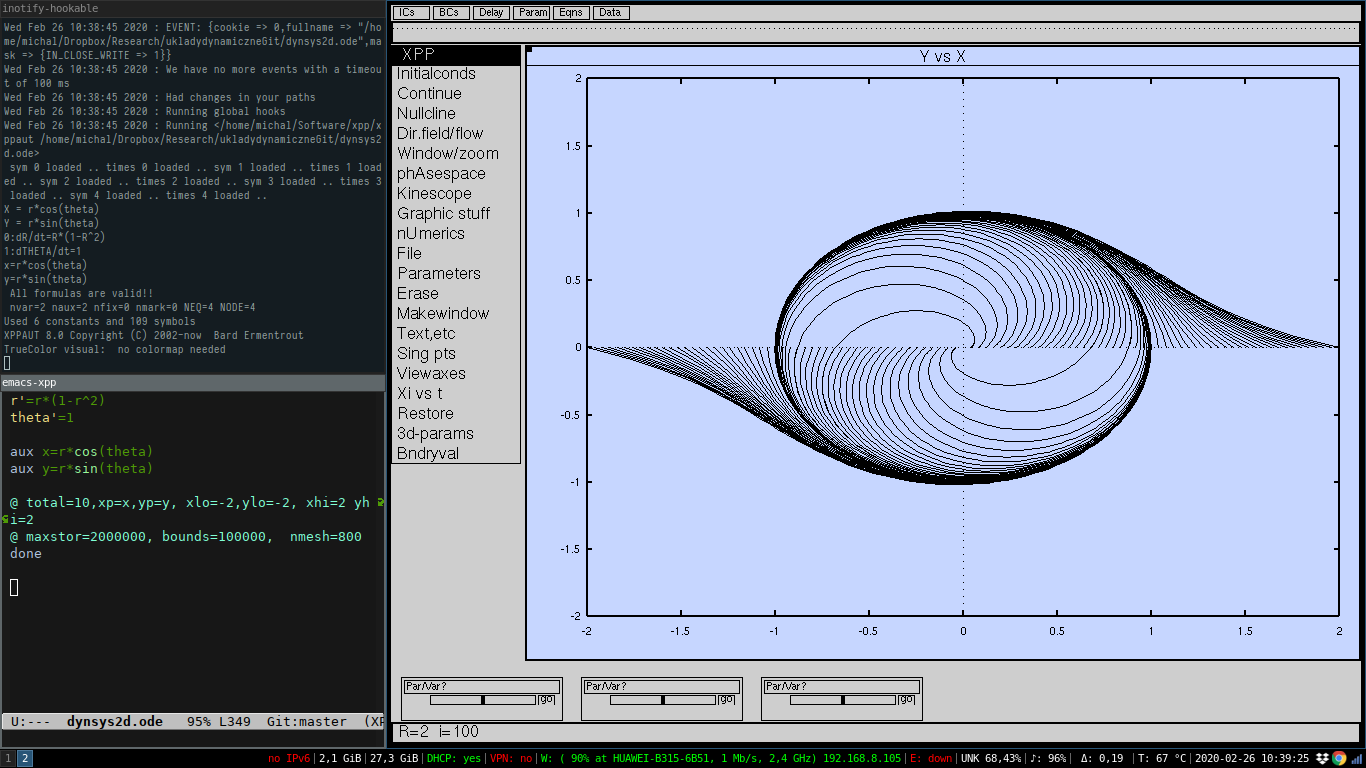Screen dimensions: 1366x768
Task: Switch to workspace 2
Action: coord(25,759)
